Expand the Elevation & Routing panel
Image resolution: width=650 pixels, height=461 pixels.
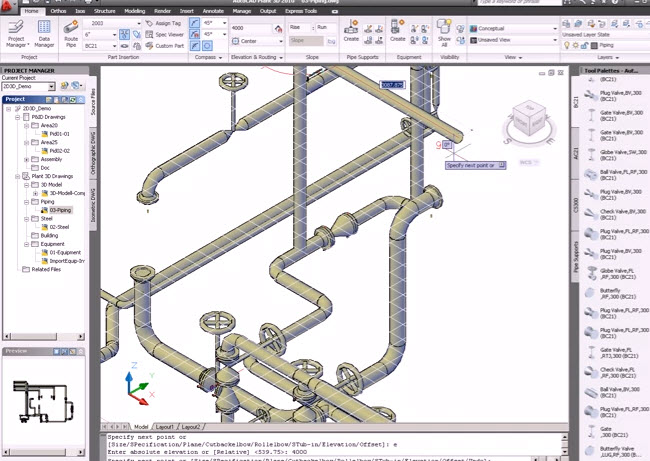click(x=257, y=57)
